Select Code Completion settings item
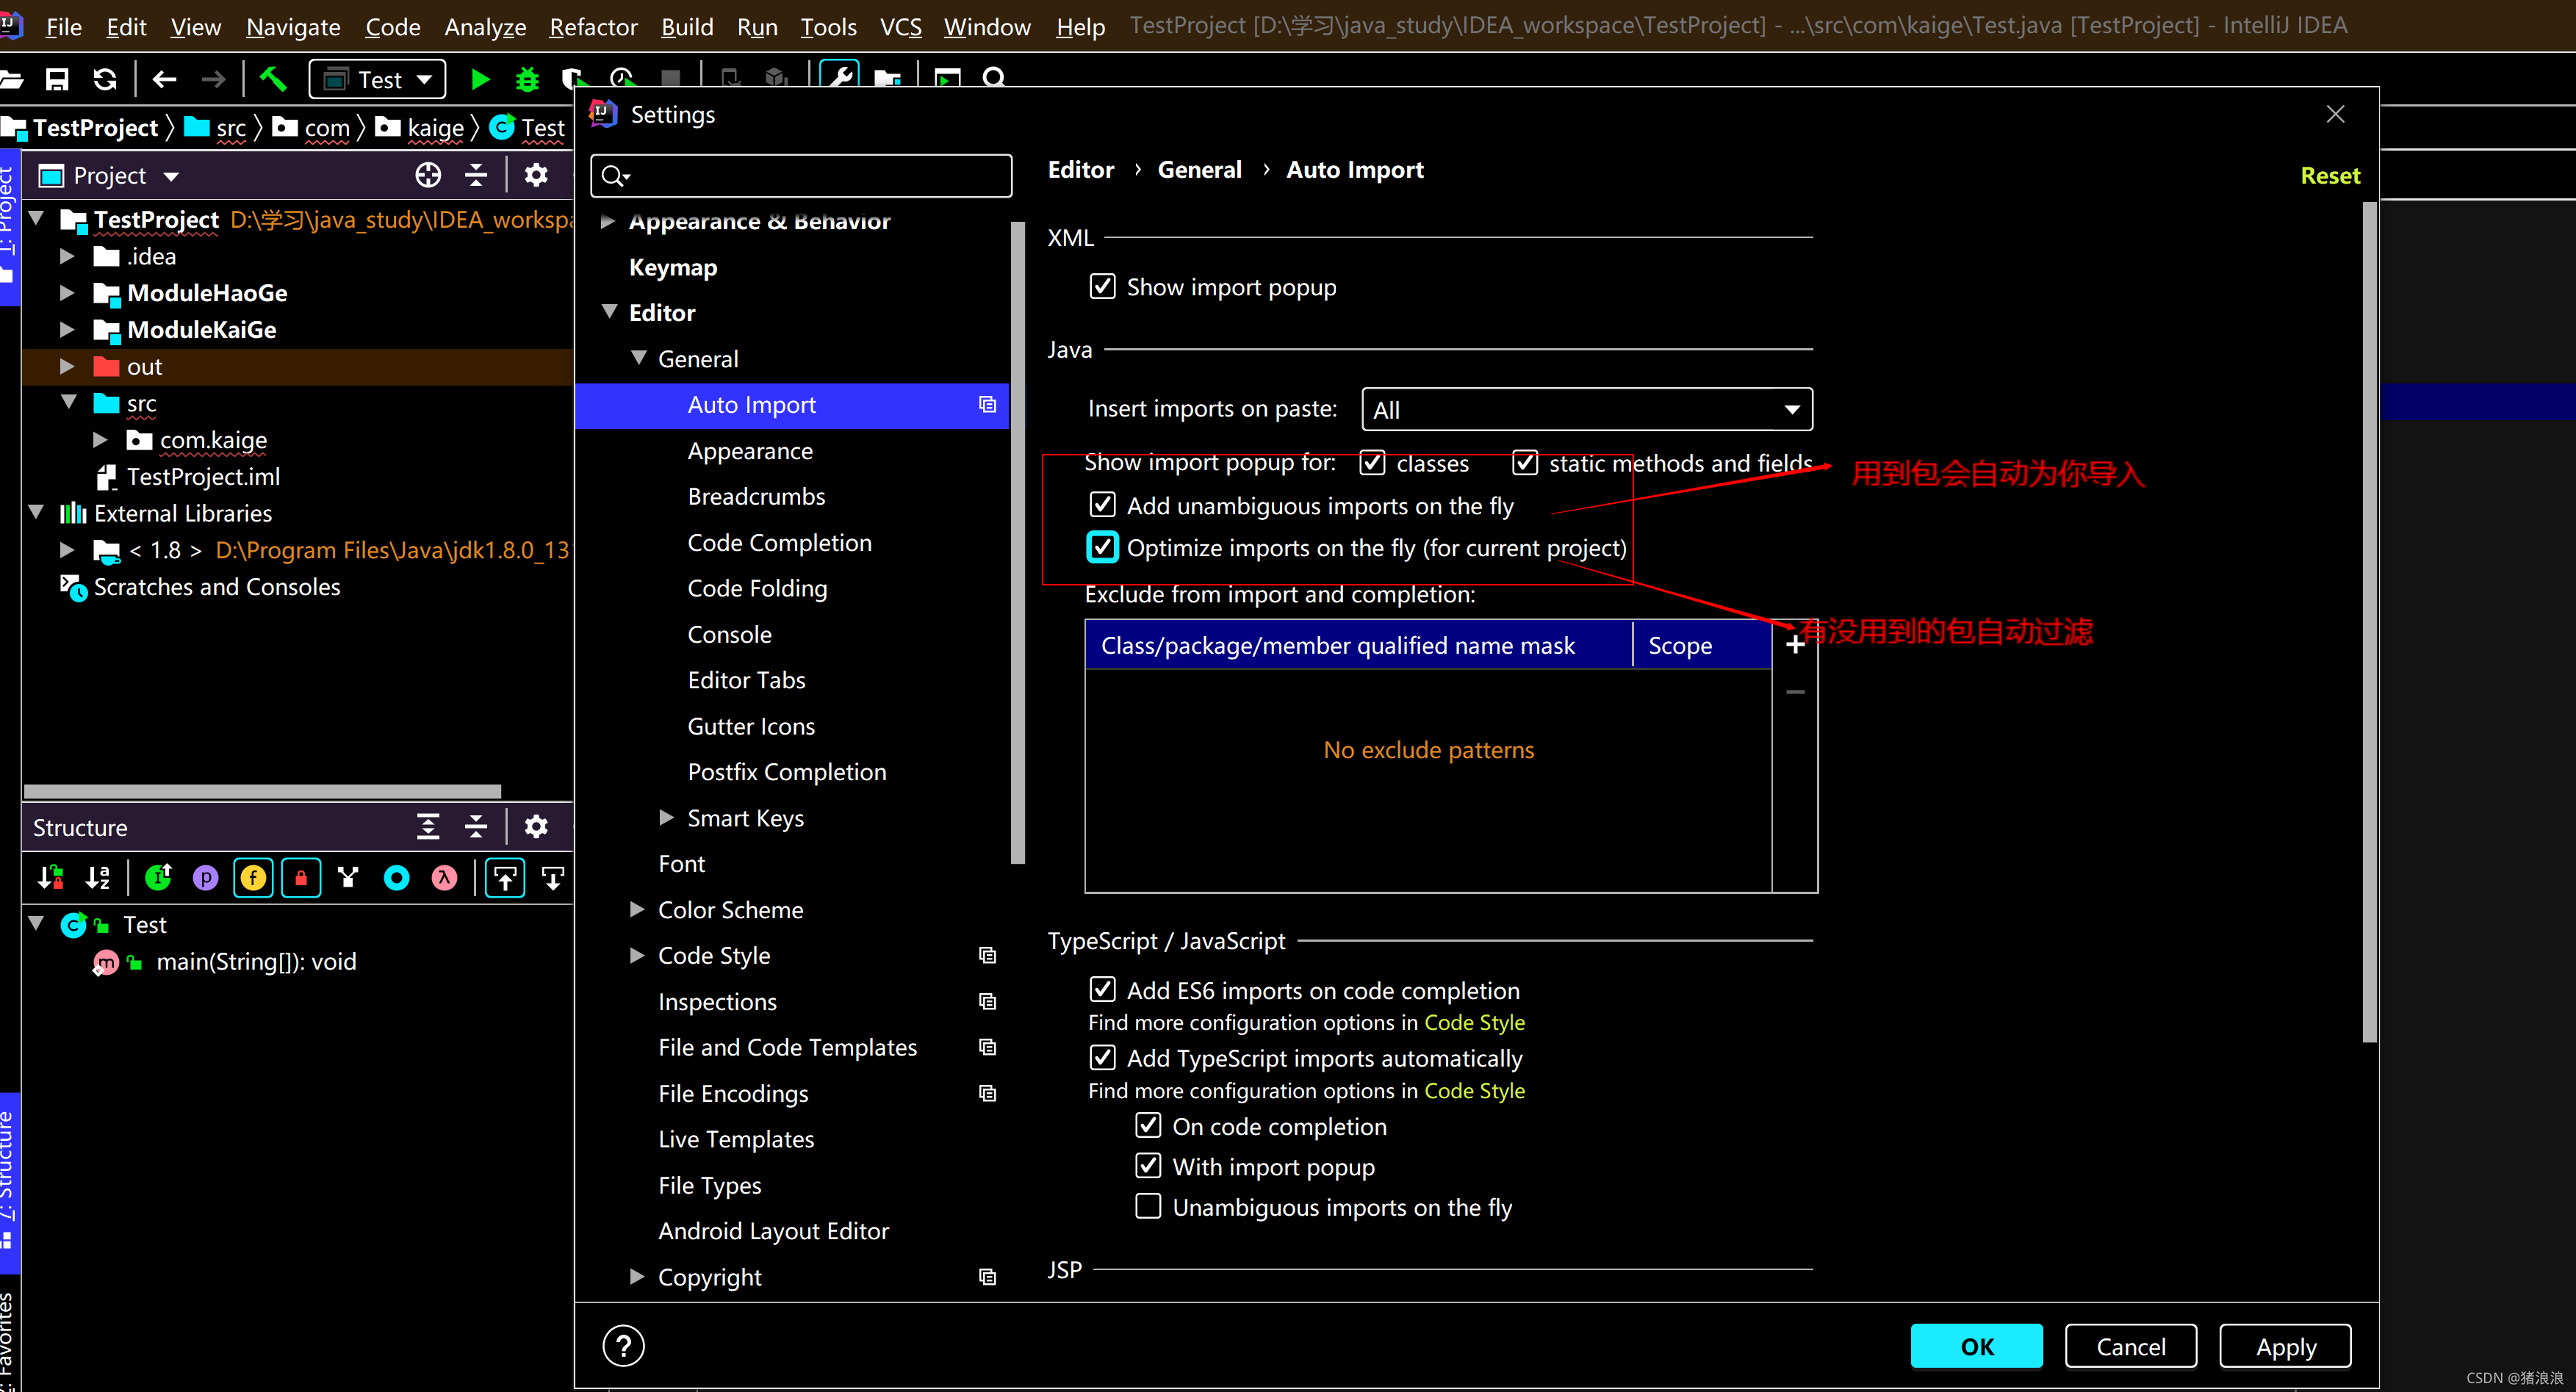The image size is (2576, 1392). [x=779, y=542]
